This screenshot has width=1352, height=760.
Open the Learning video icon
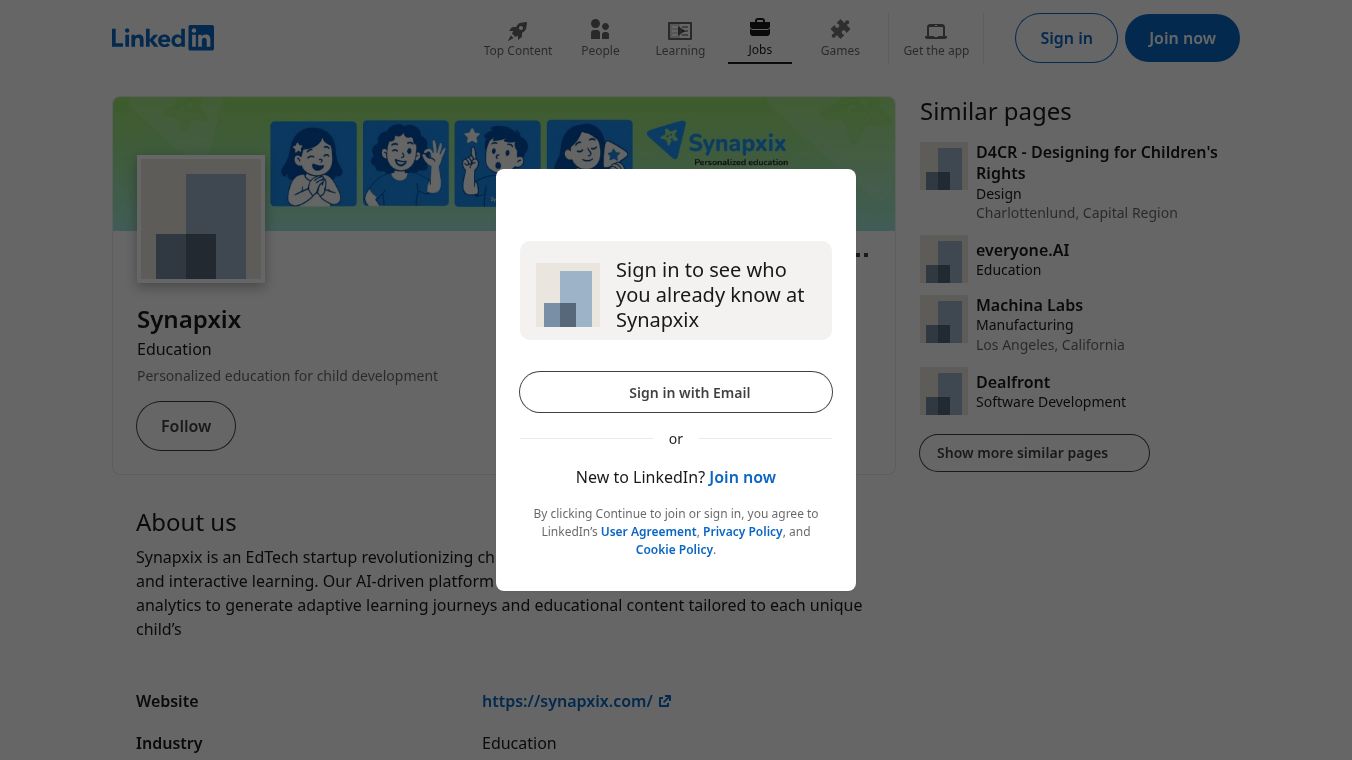680,31
